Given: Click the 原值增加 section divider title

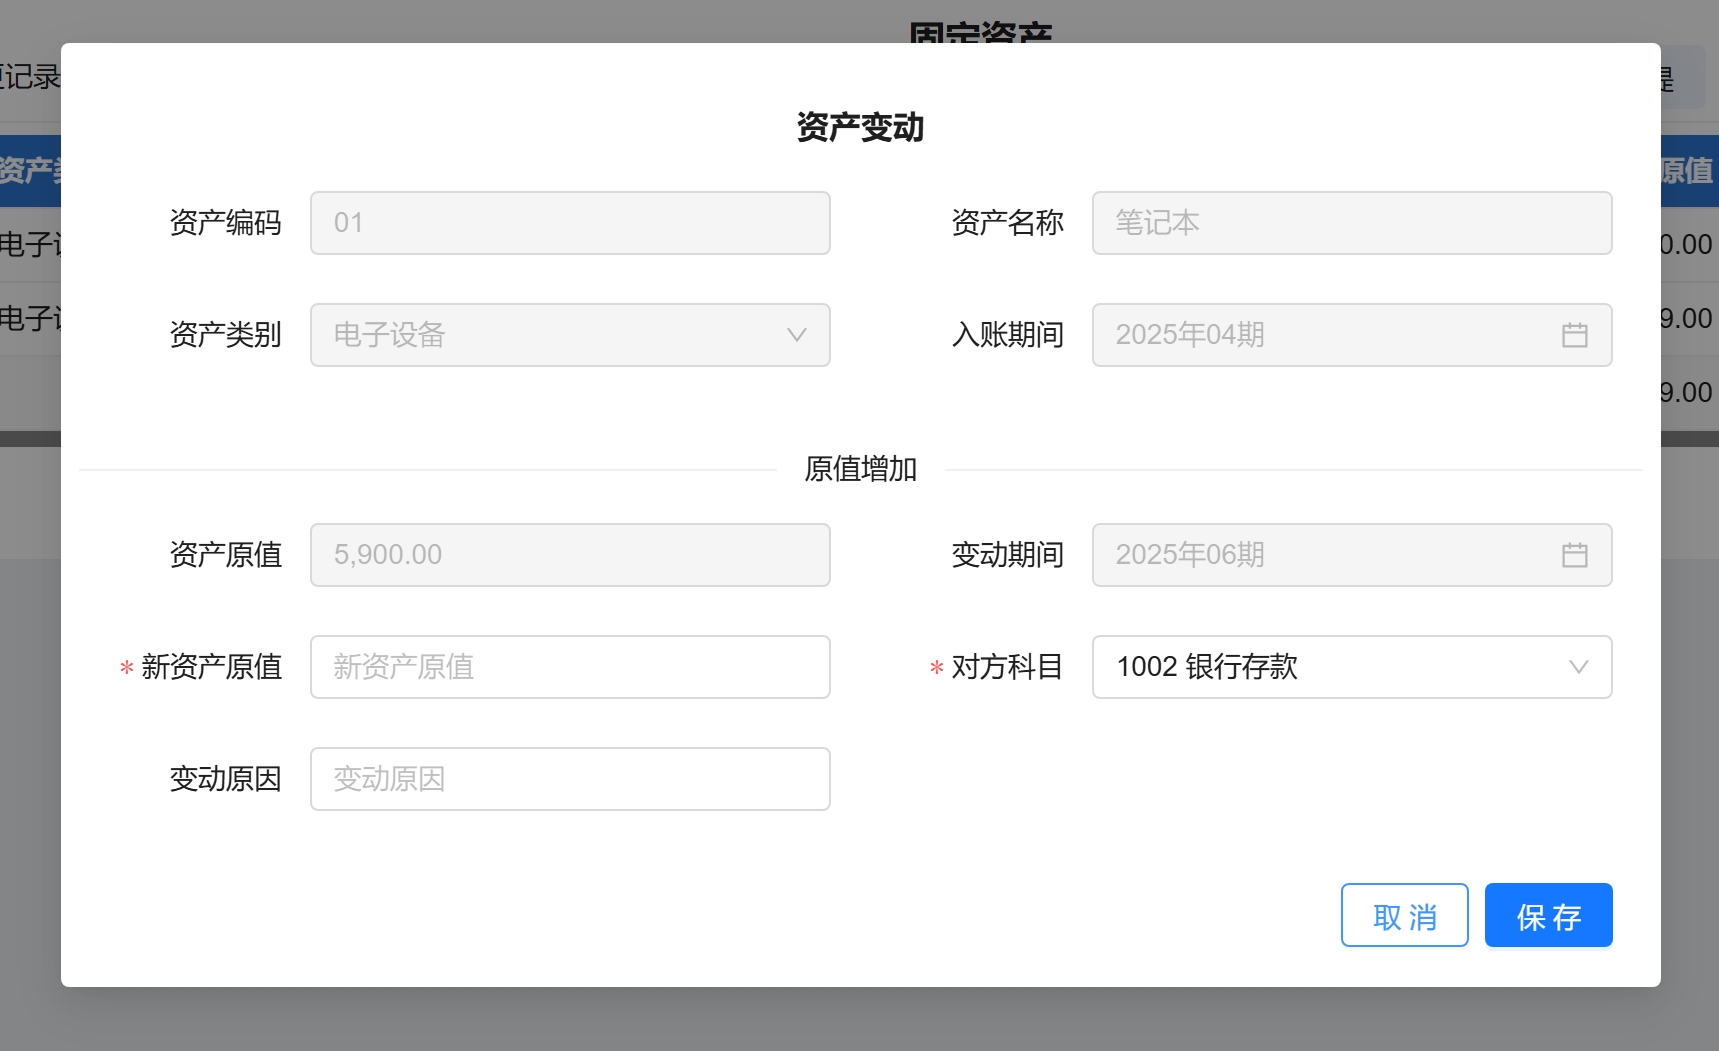Looking at the screenshot, I should (860, 469).
